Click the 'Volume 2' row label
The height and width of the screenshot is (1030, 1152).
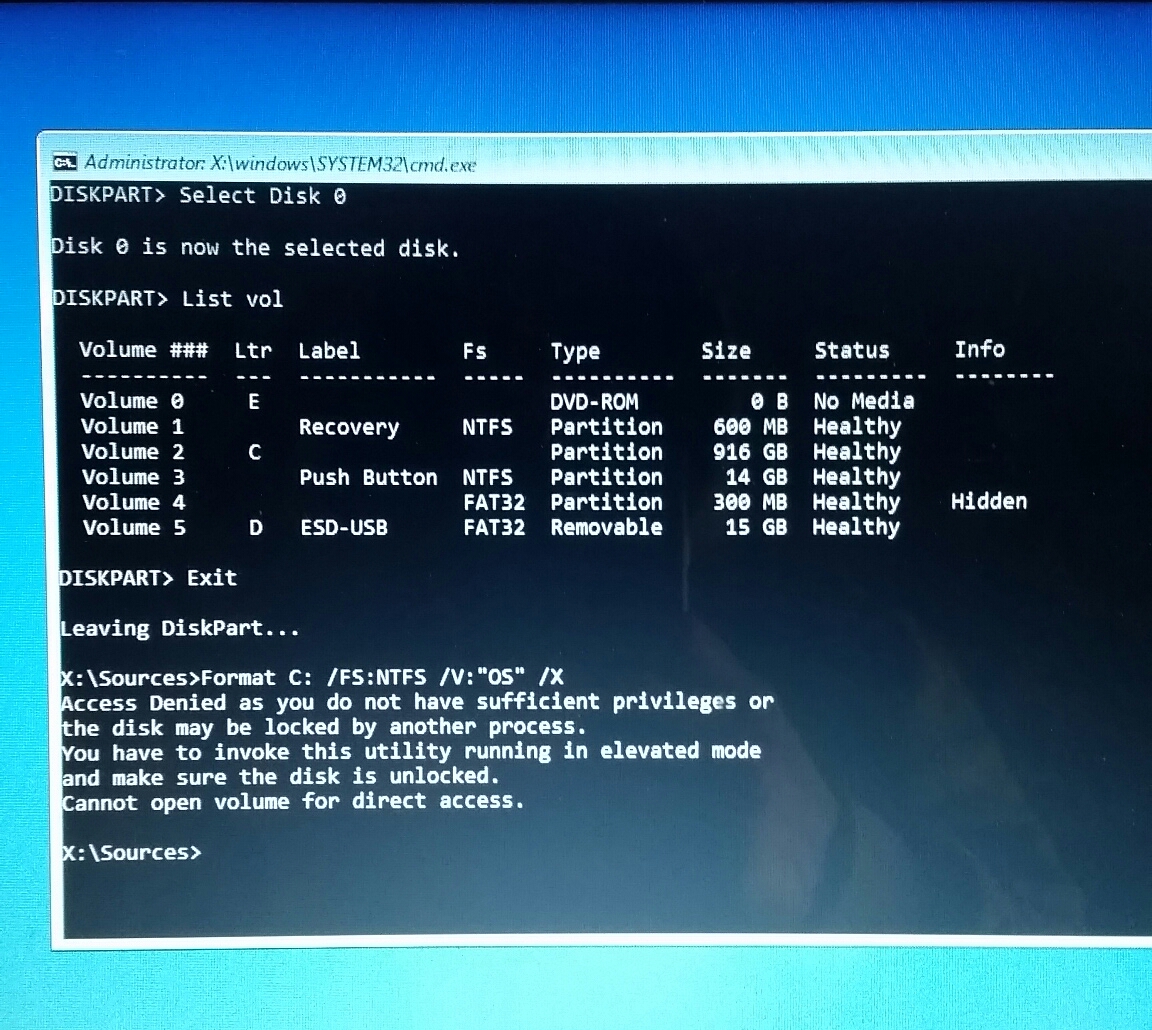click(x=133, y=451)
